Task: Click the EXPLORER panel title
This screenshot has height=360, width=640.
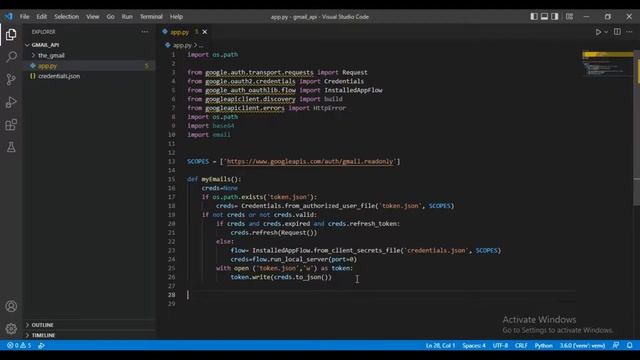Action: click(44, 32)
